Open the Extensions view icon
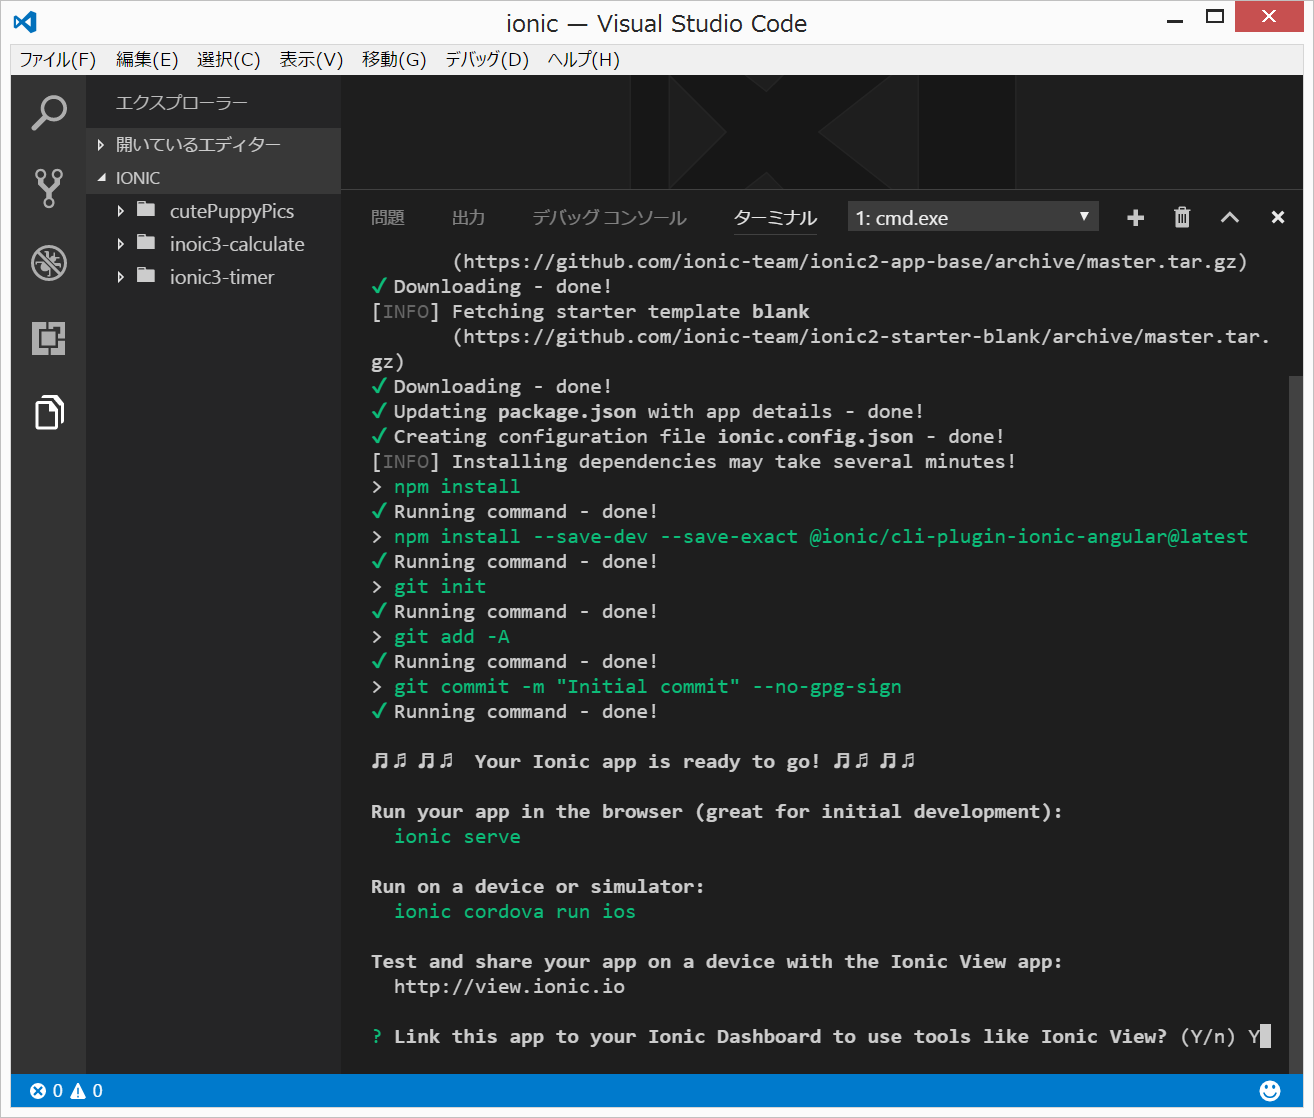 (48, 338)
